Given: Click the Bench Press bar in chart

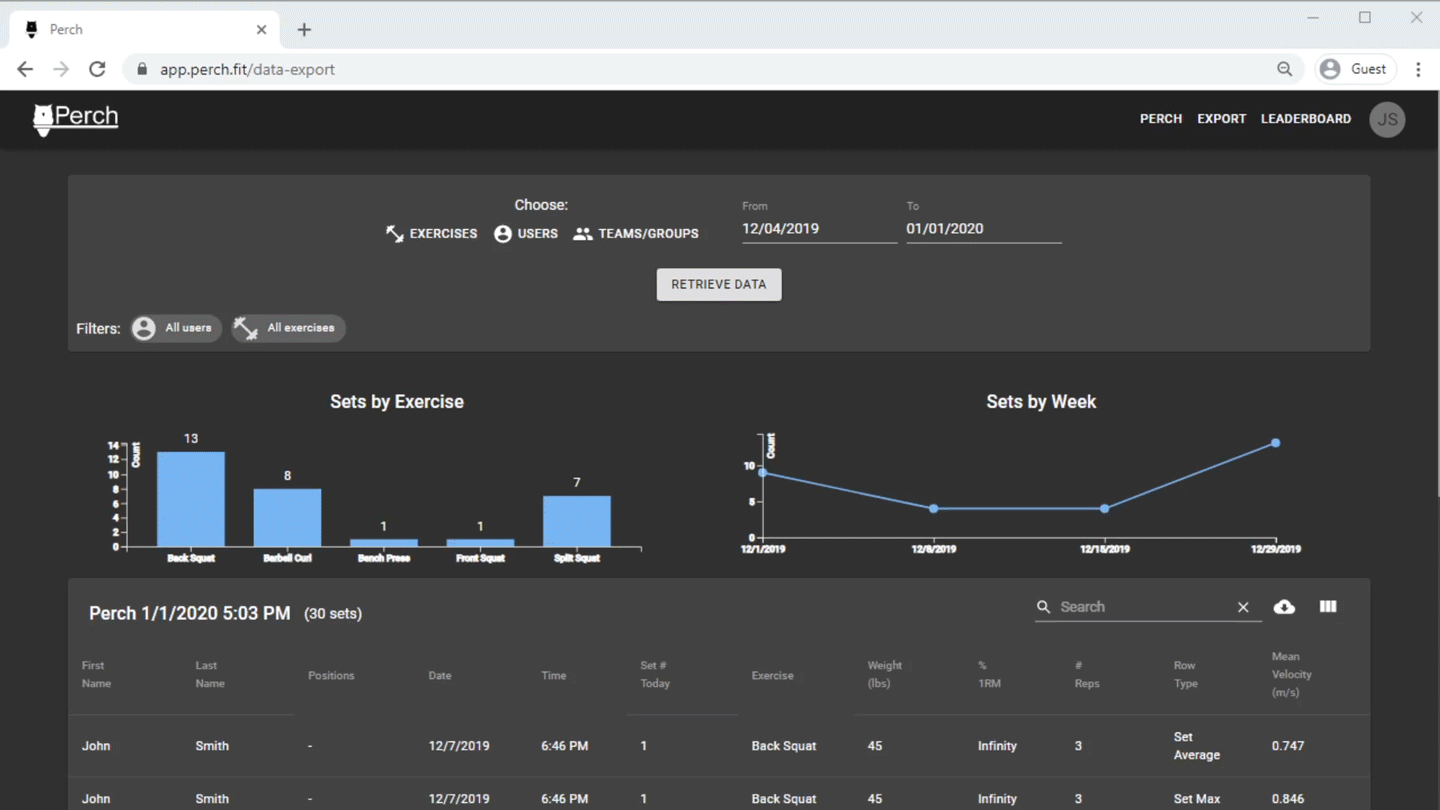Looking at the screenshot, I should (x=384, y=543).
